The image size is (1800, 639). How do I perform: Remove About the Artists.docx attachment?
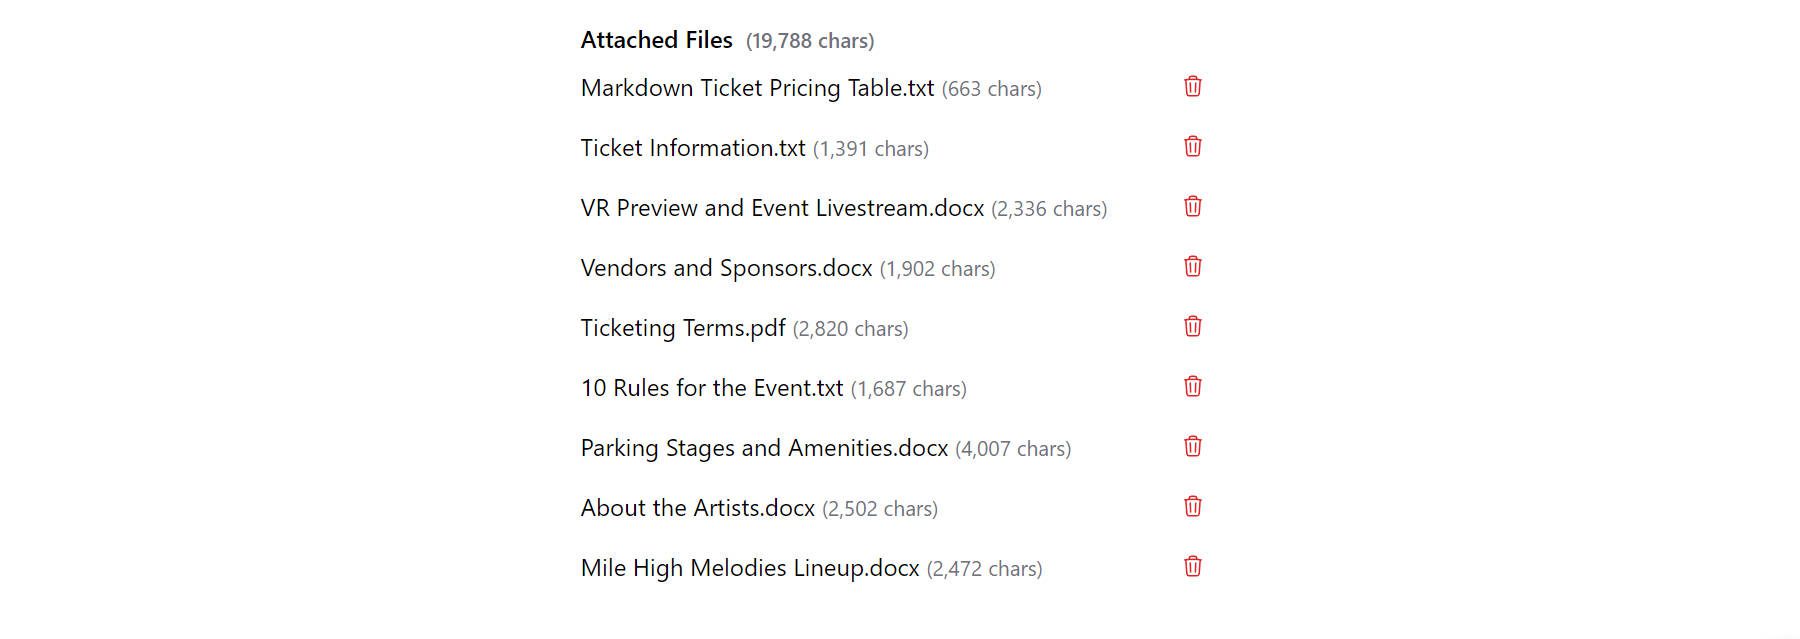pos(1192,507)
